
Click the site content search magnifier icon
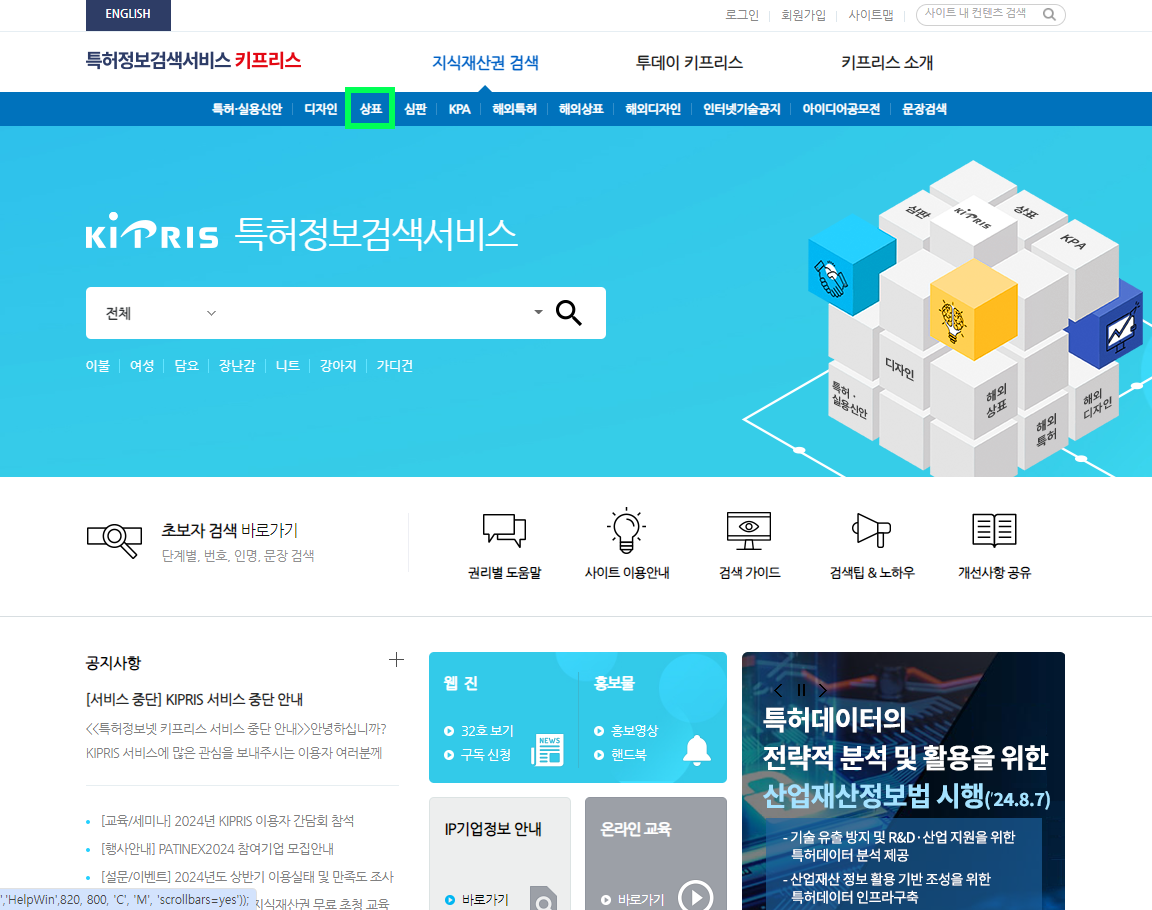coord(1049,14)
